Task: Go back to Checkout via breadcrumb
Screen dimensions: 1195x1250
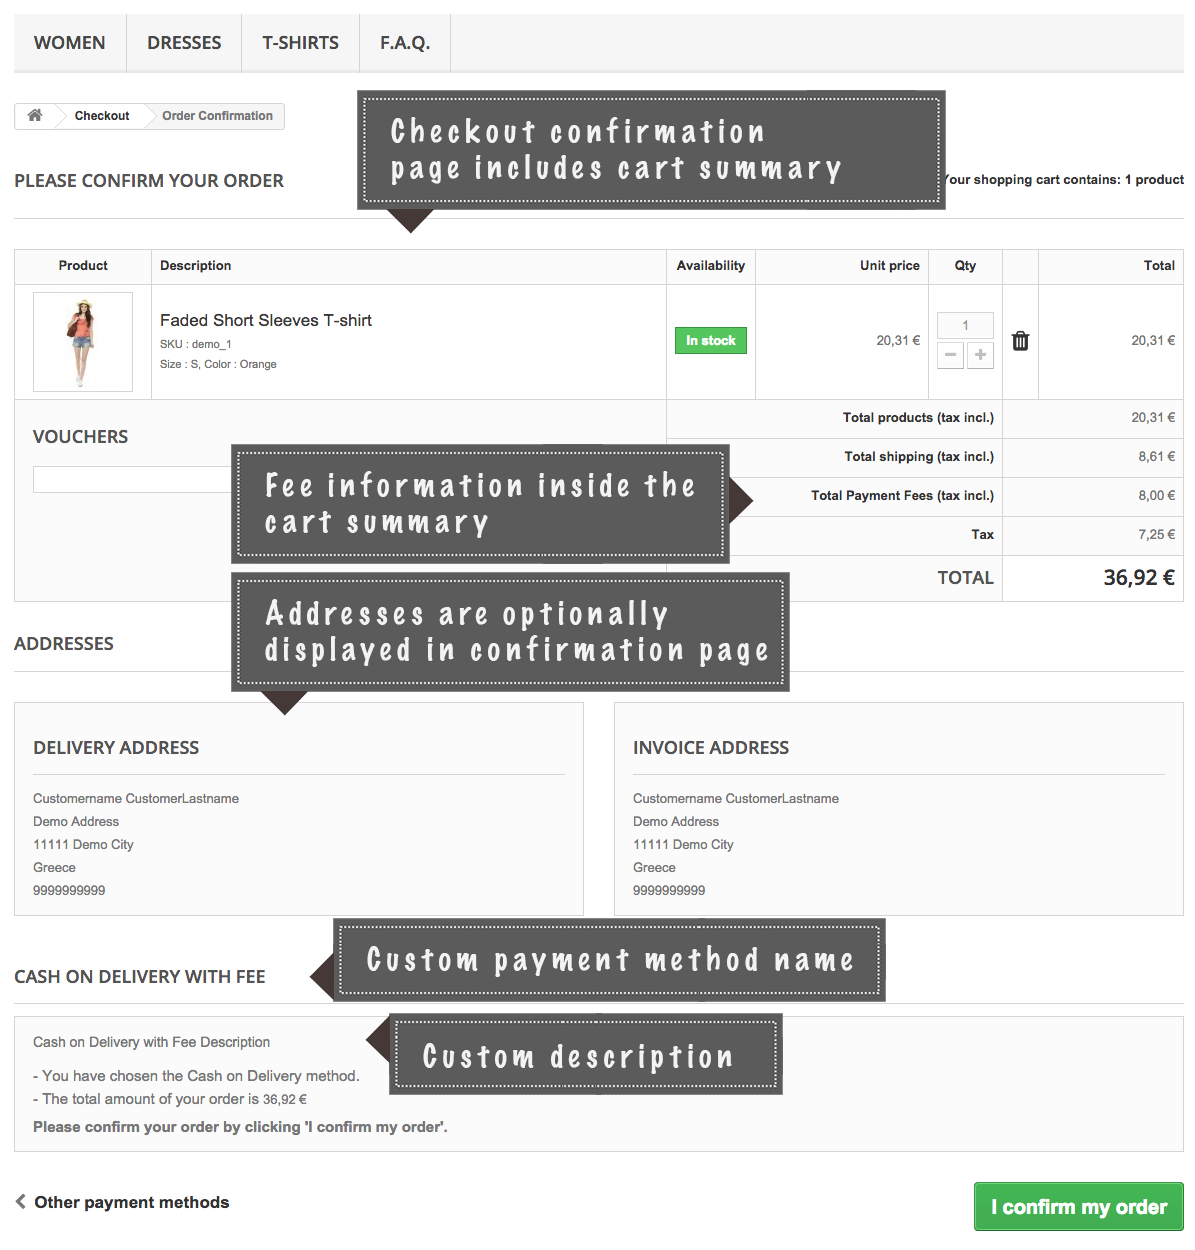Action: pos(101,116)
